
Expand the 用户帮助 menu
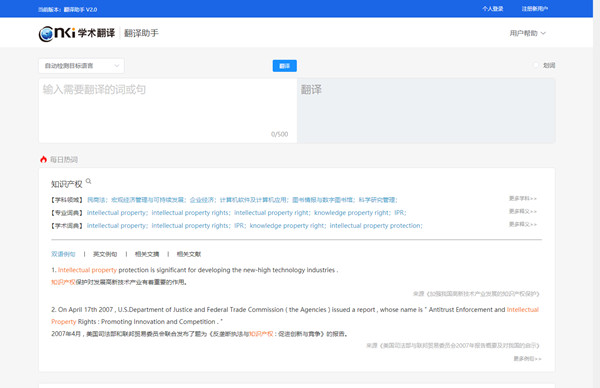point(527,33)
